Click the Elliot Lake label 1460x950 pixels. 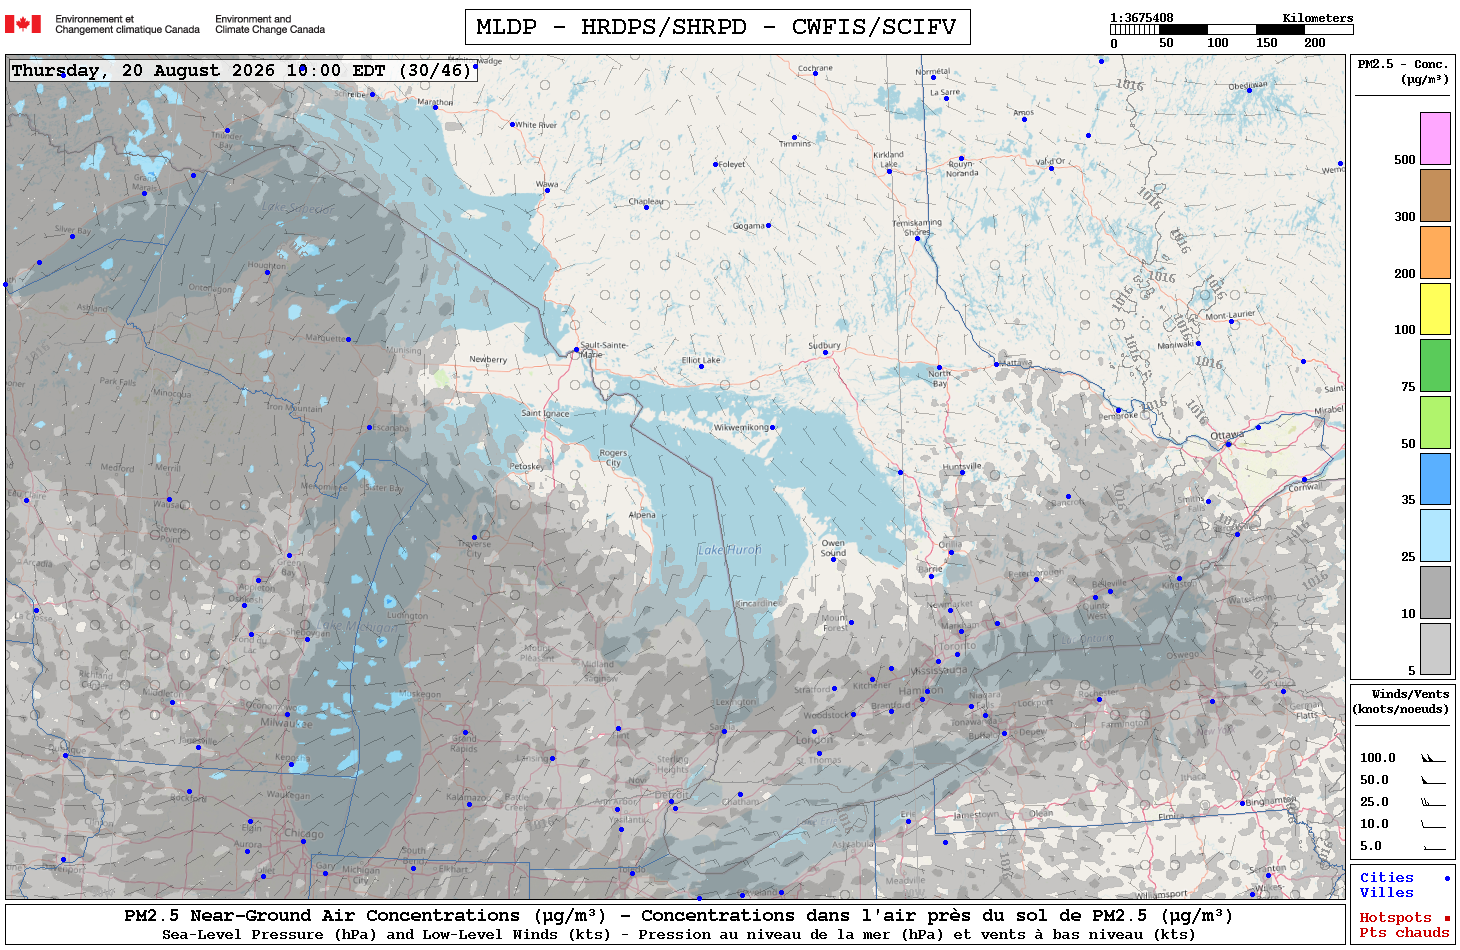(x=701, y=360)
